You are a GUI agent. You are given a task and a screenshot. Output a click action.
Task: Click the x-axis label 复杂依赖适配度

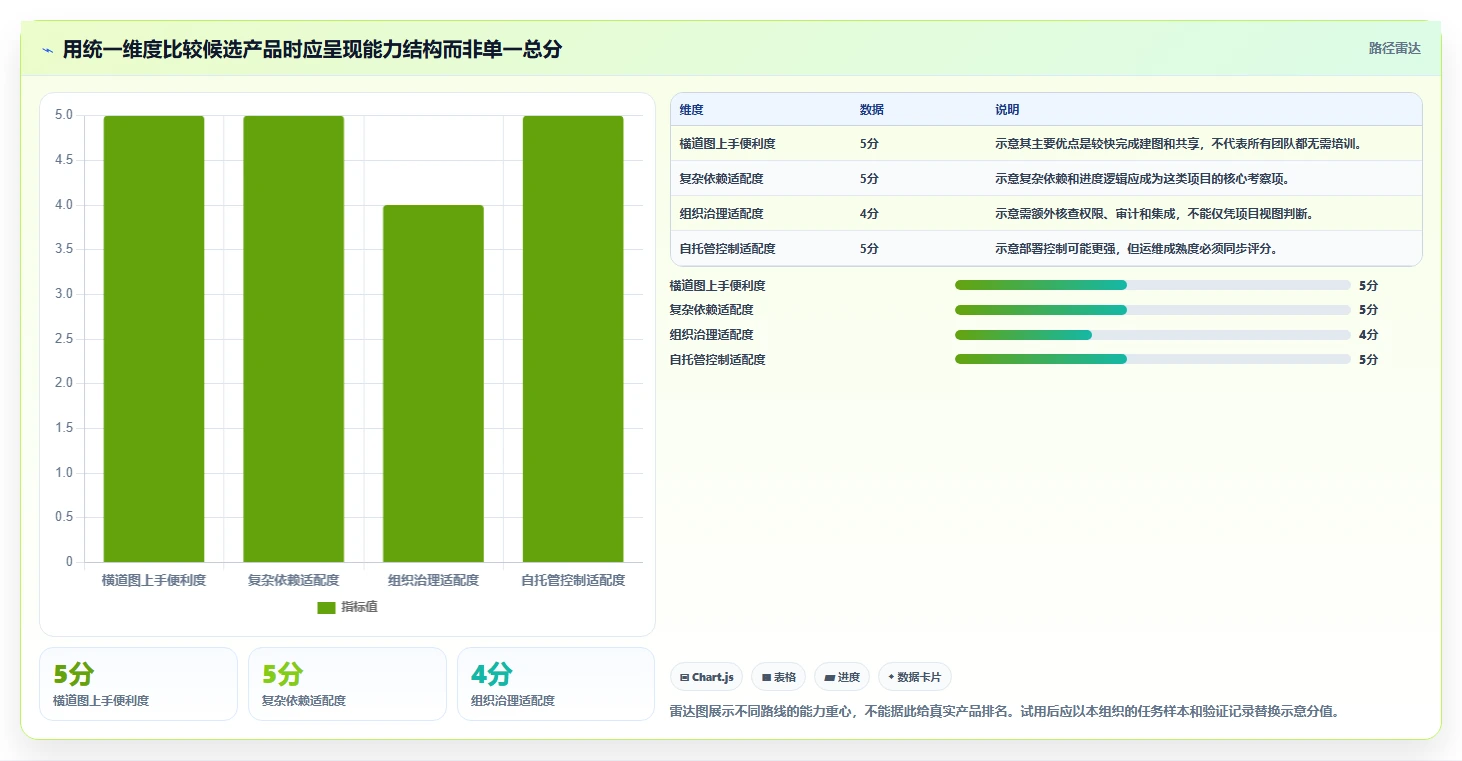[294, 580]
